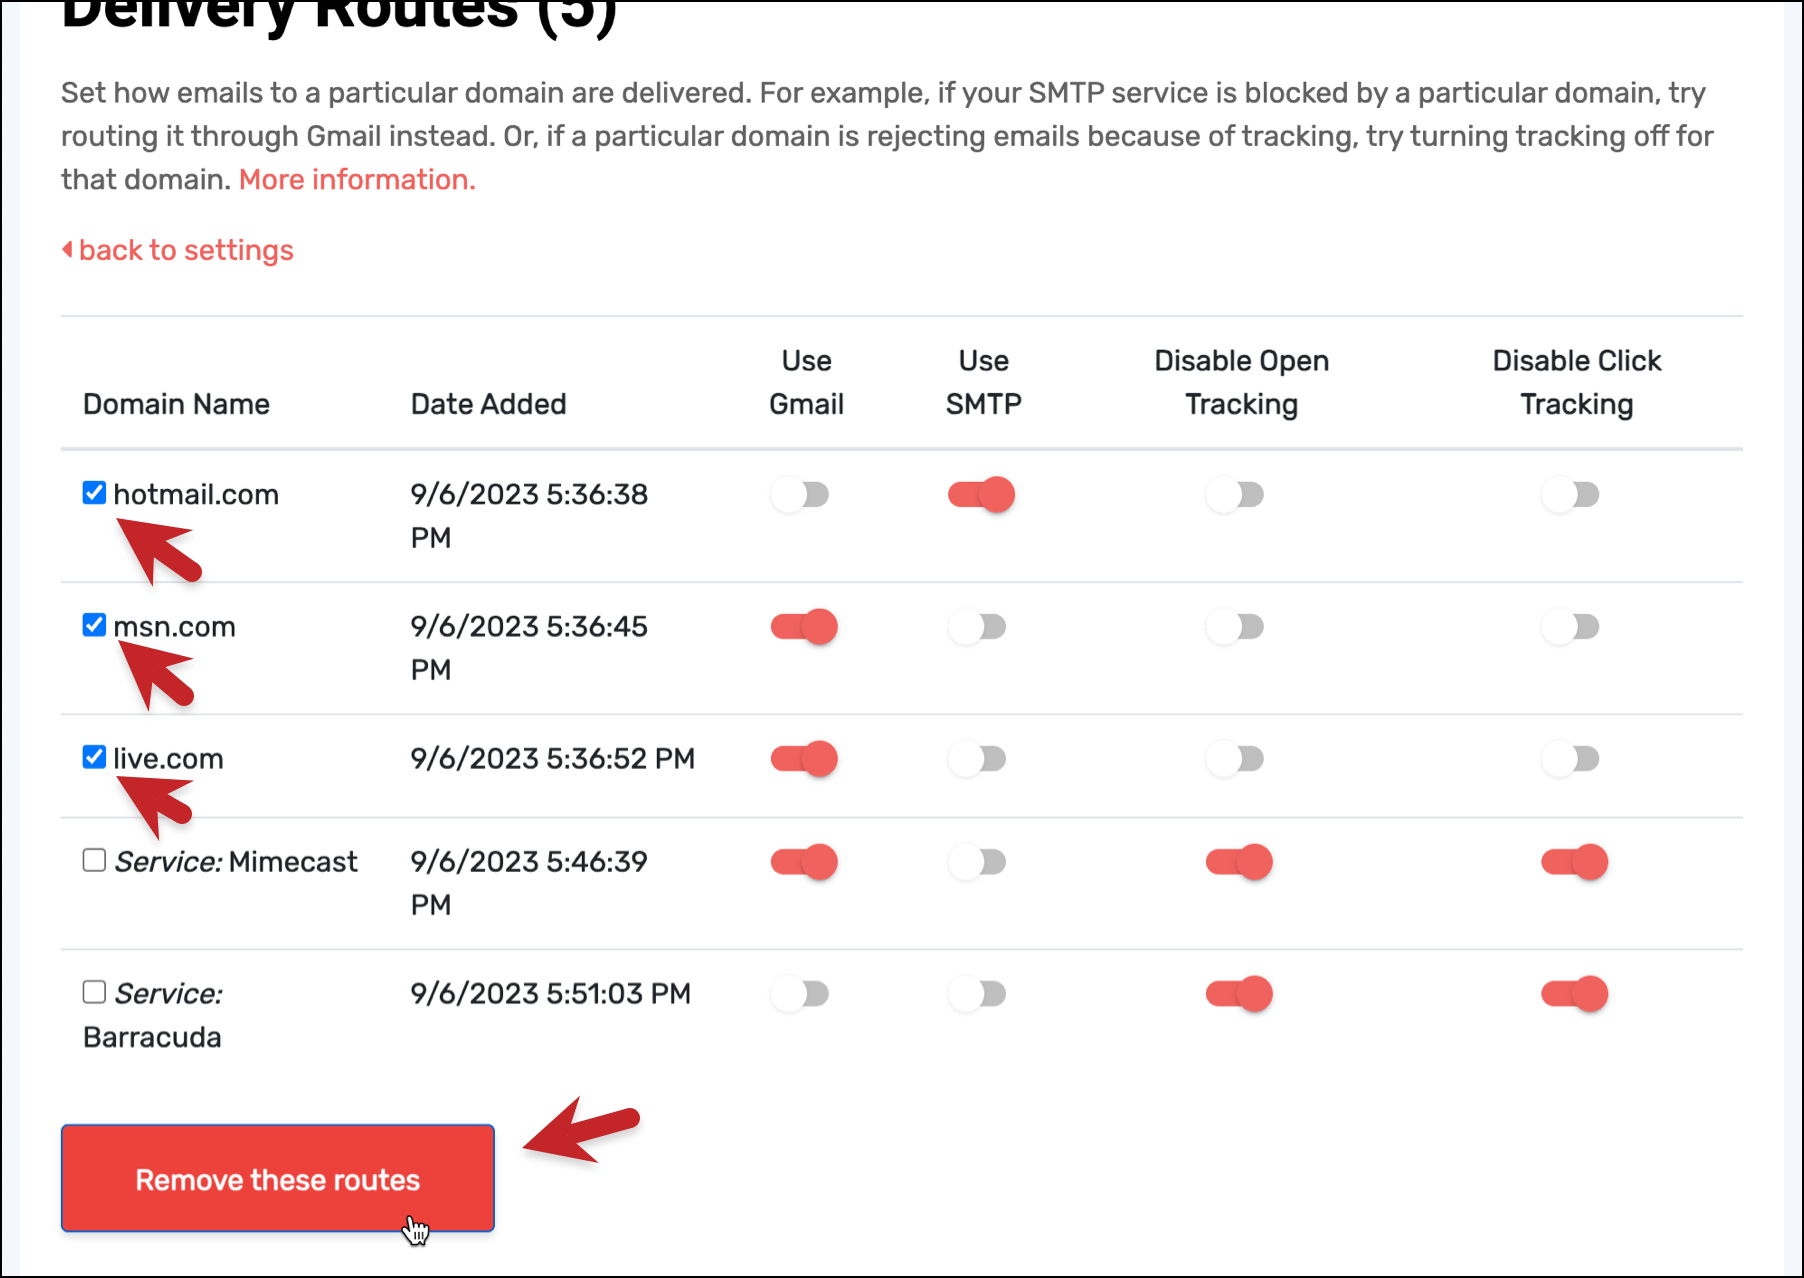Turn off Use Gmail for live.com
The image size is (1804, 1278).
804,758
